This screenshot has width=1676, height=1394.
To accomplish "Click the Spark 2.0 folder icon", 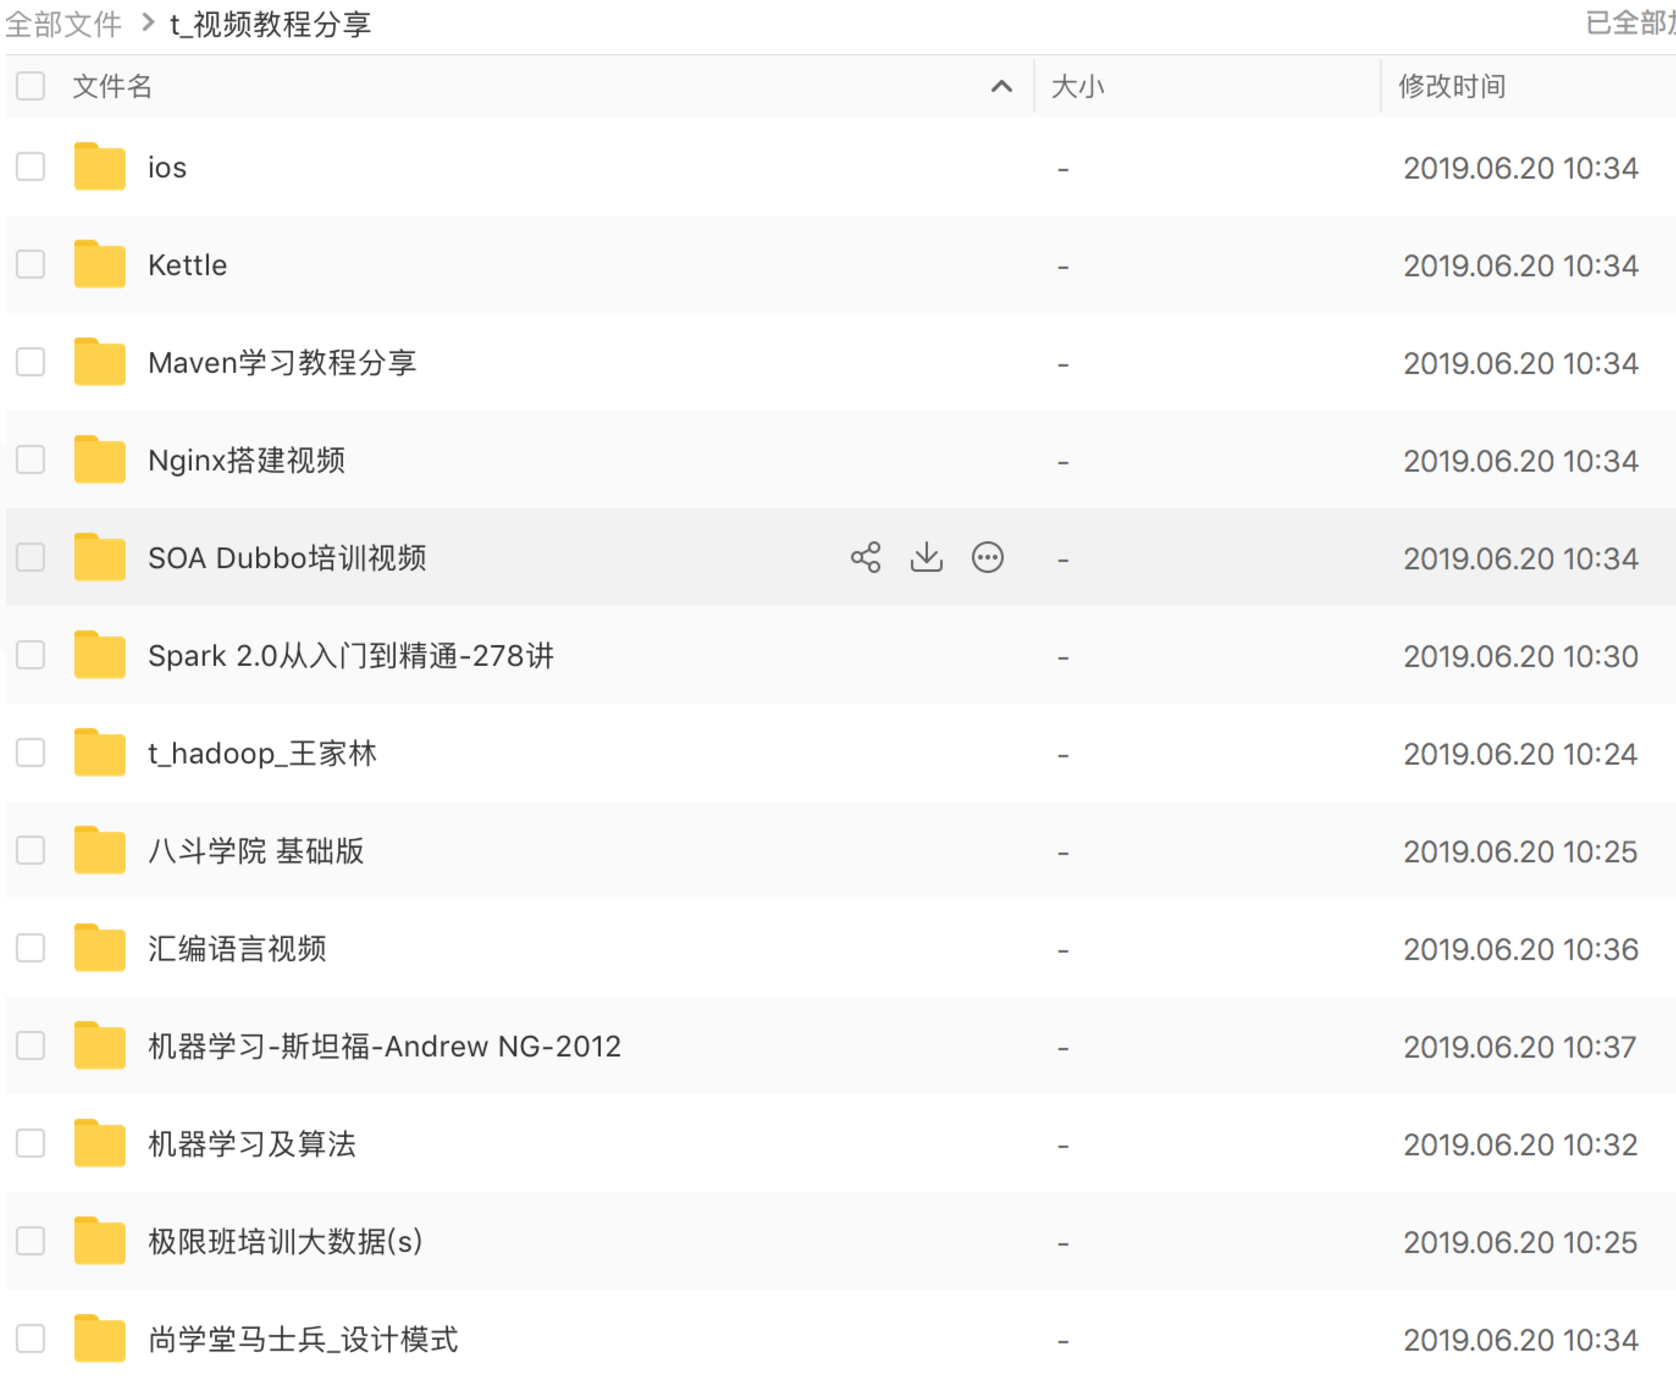I will pos(100,655).
